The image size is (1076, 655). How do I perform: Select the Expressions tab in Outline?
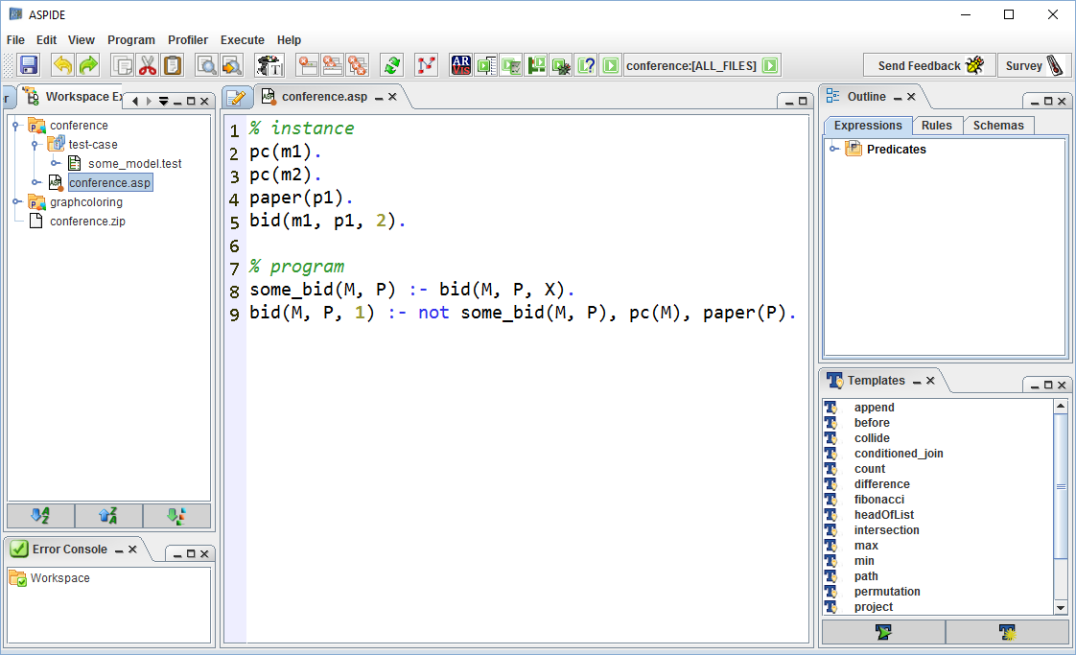coord(868,126)
